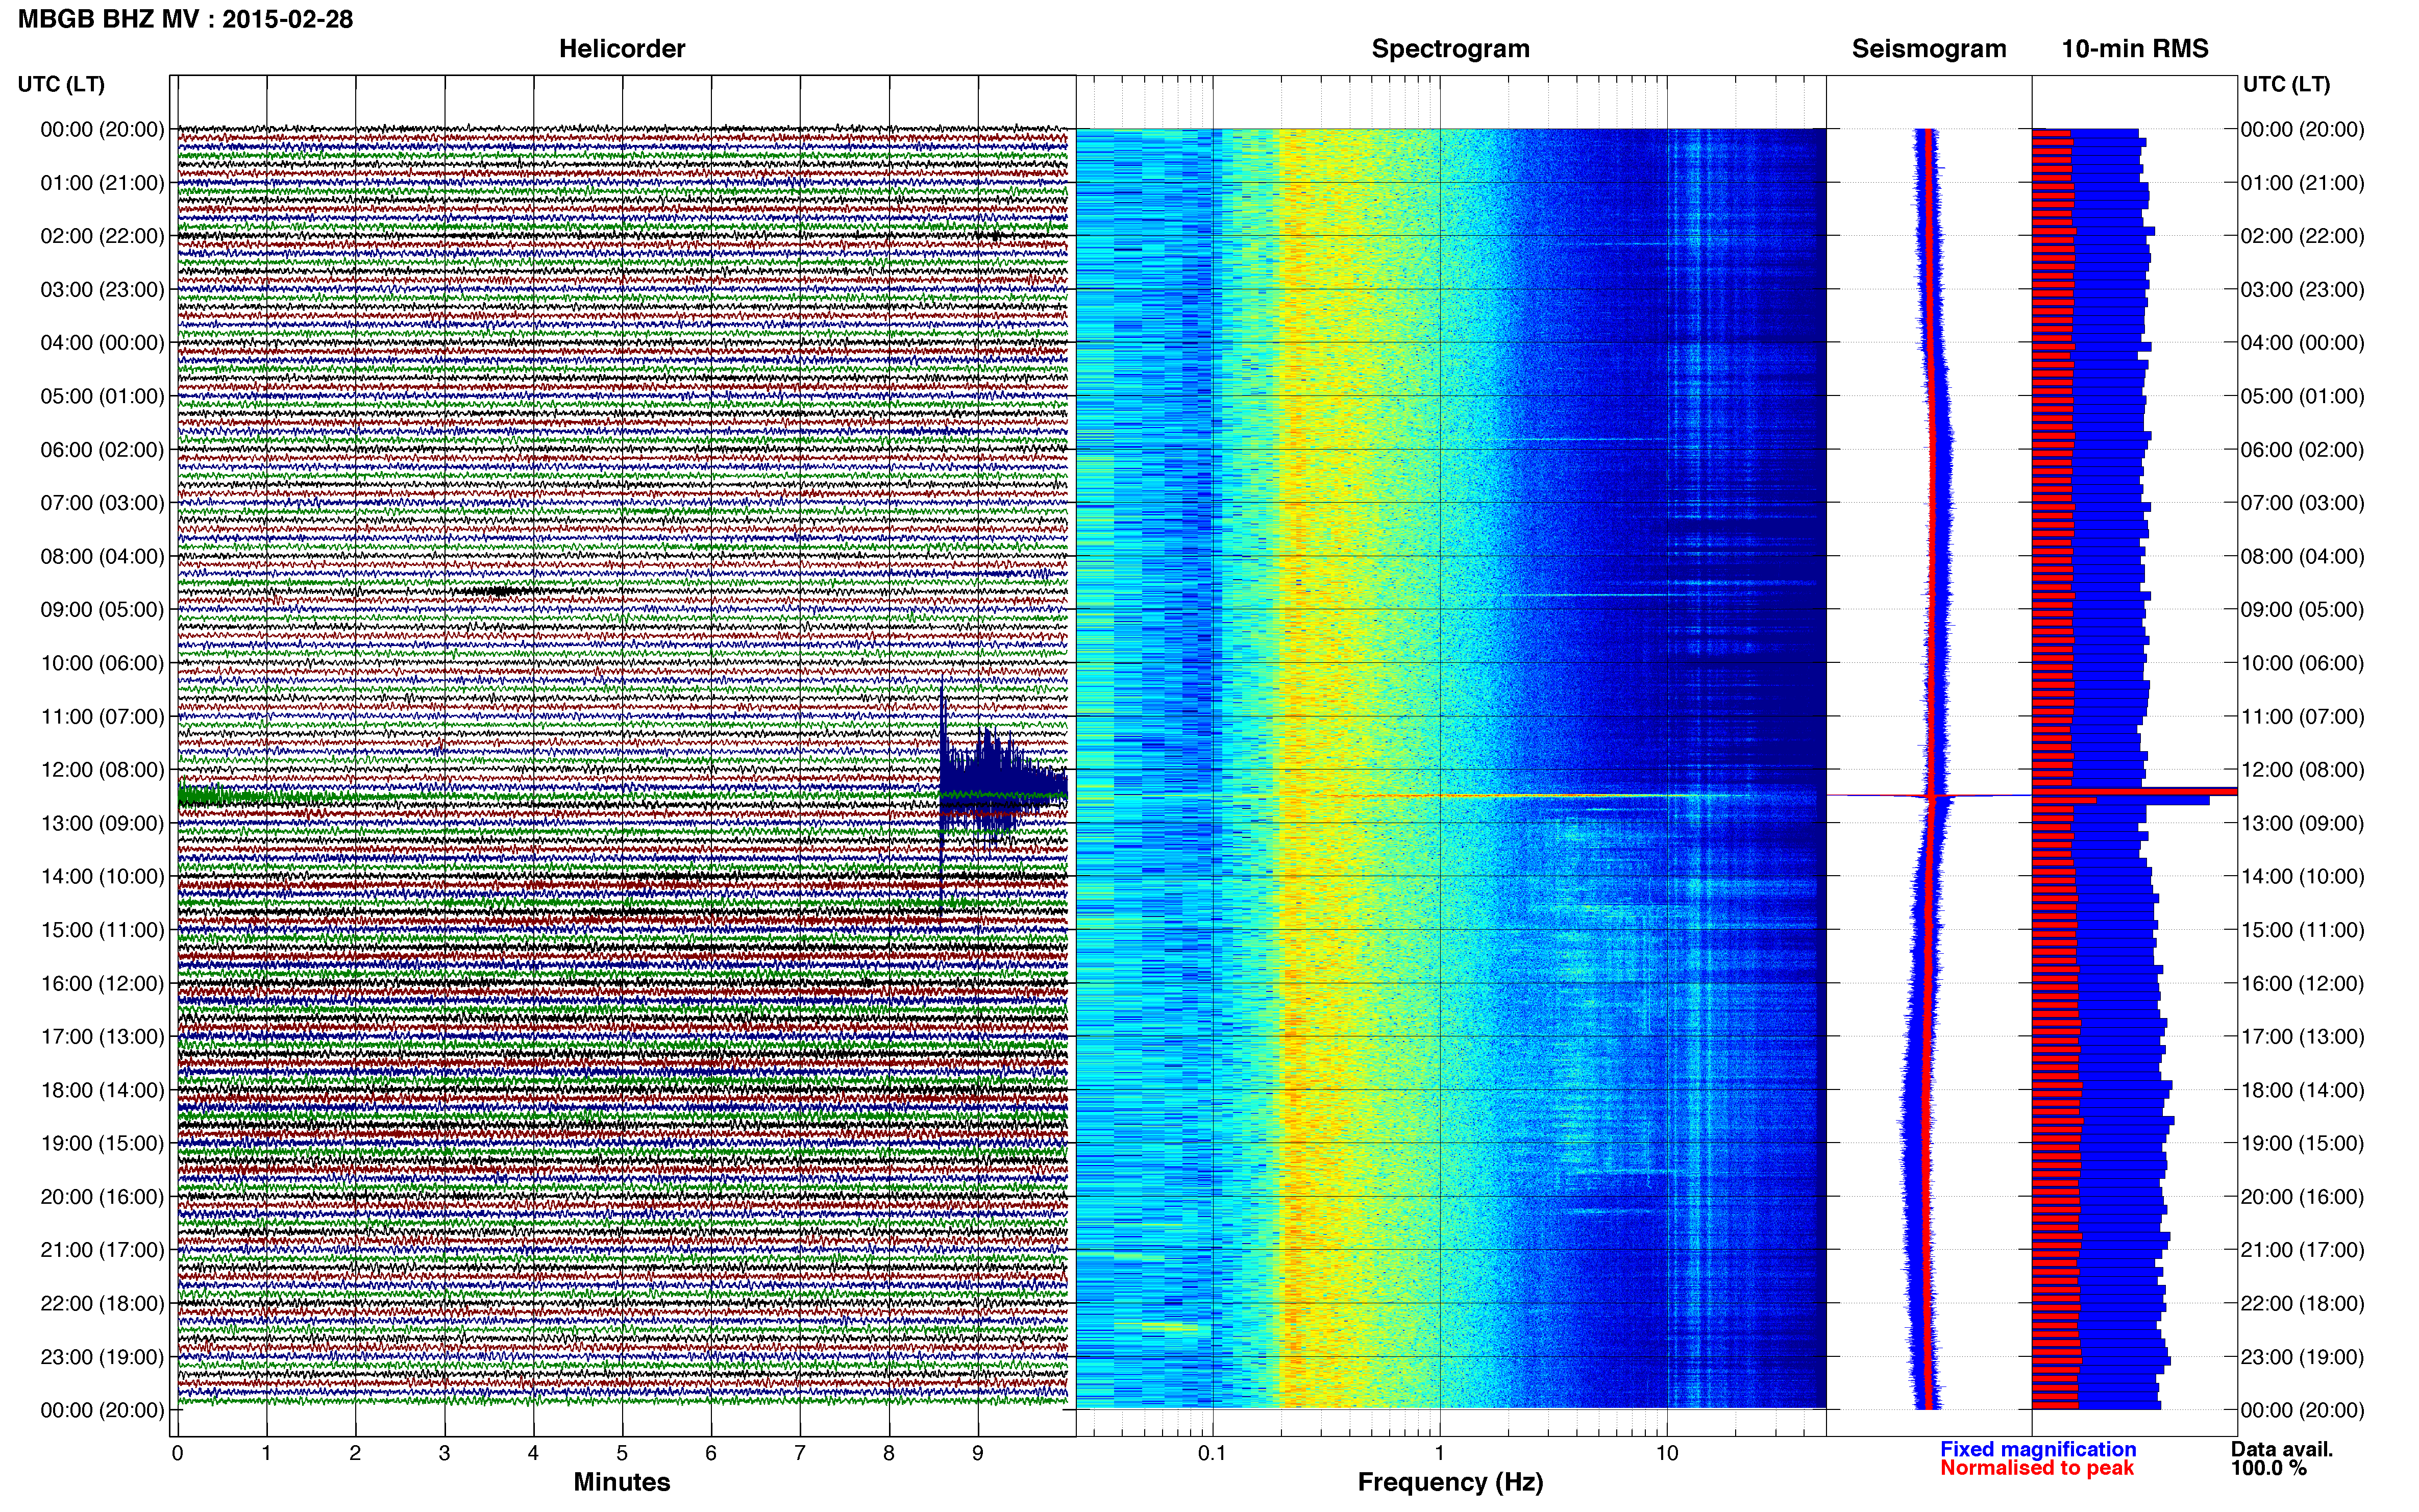Select the '19:00 (15:00)' label on the left axis
The width and height of the screenshot is (2419, 1512).
(102, 1143)
